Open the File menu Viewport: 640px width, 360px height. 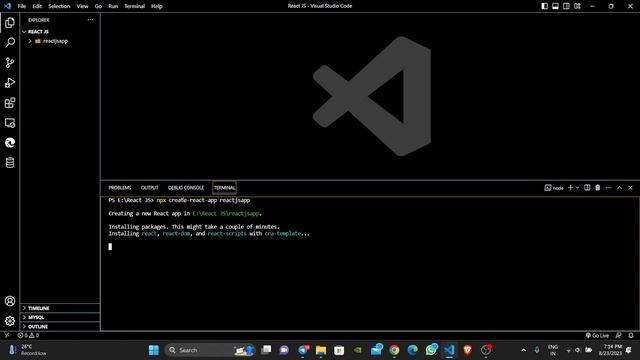[22, 6]
